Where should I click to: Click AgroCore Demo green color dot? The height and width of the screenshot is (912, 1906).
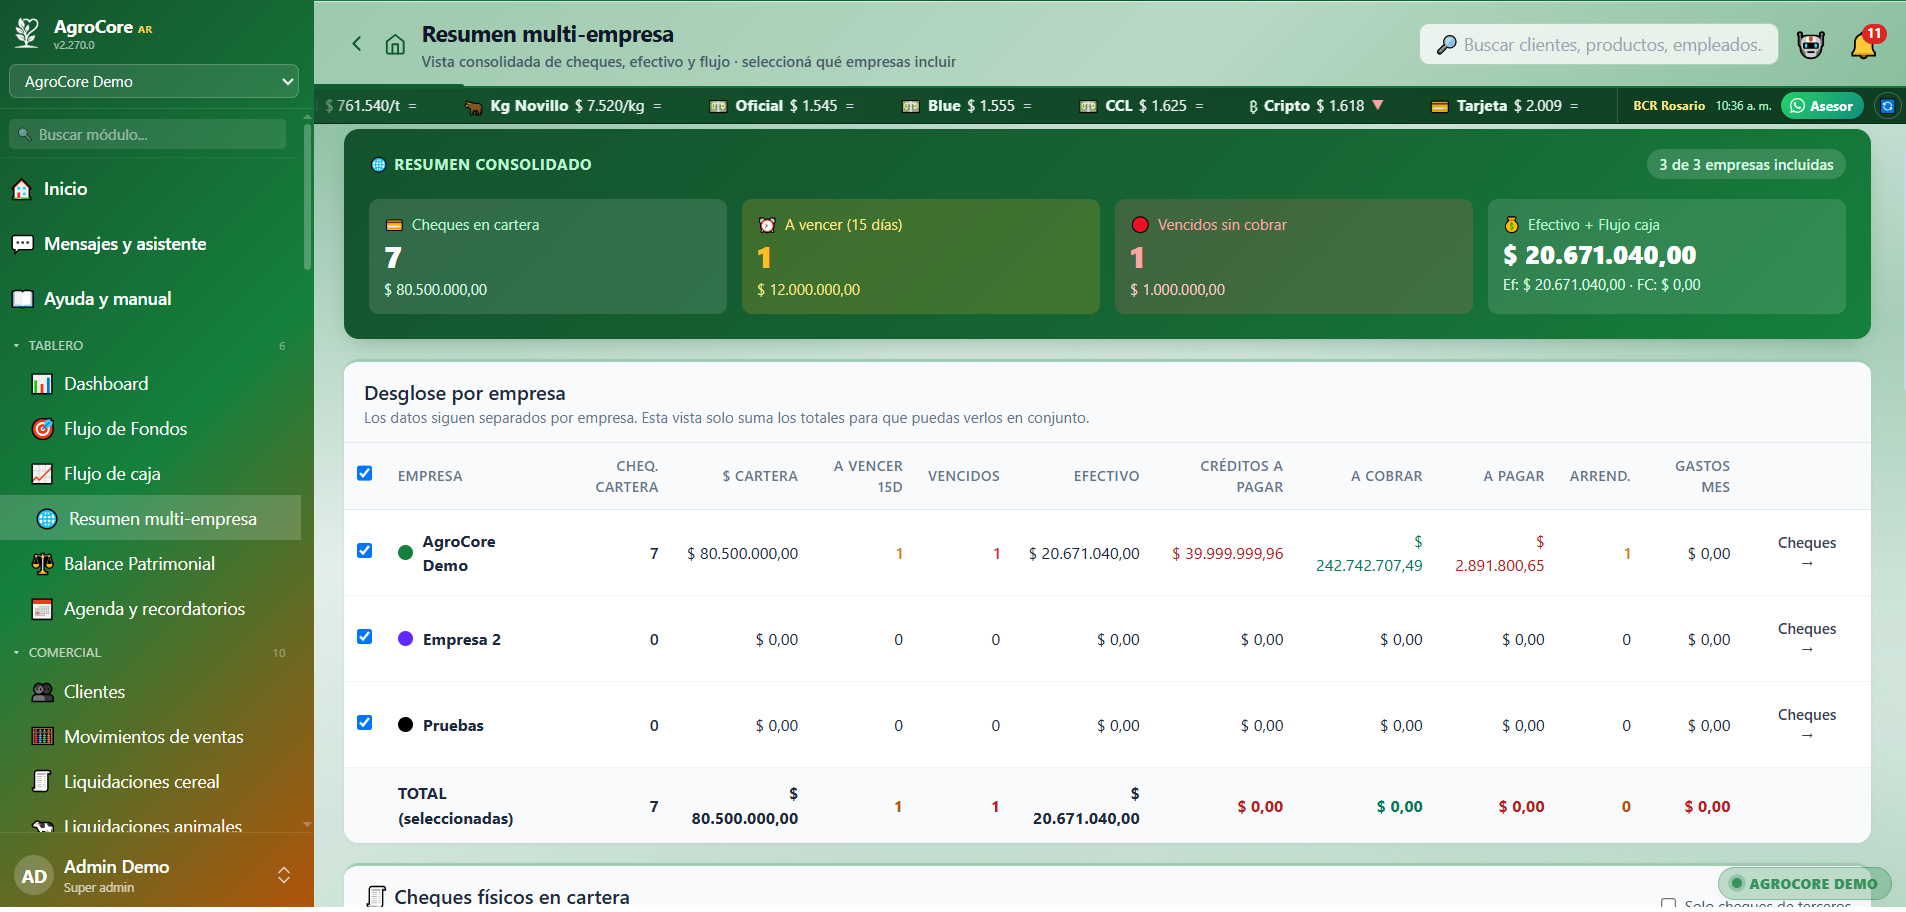405,553
